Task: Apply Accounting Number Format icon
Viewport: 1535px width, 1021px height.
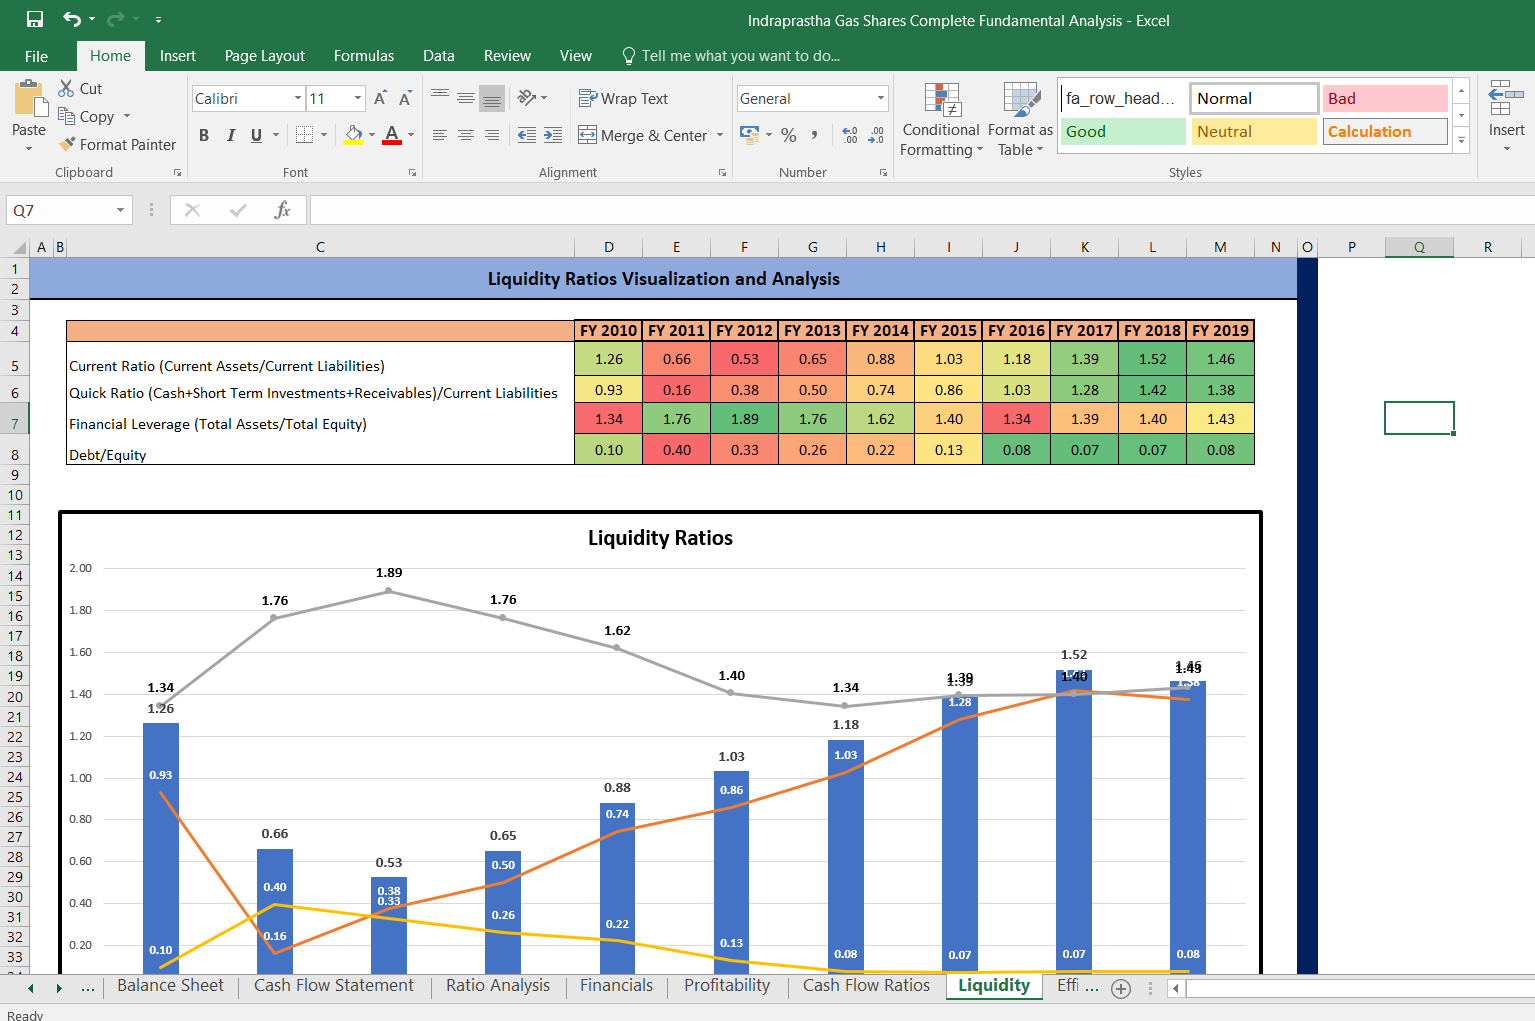Action: [x=749, y=134]
